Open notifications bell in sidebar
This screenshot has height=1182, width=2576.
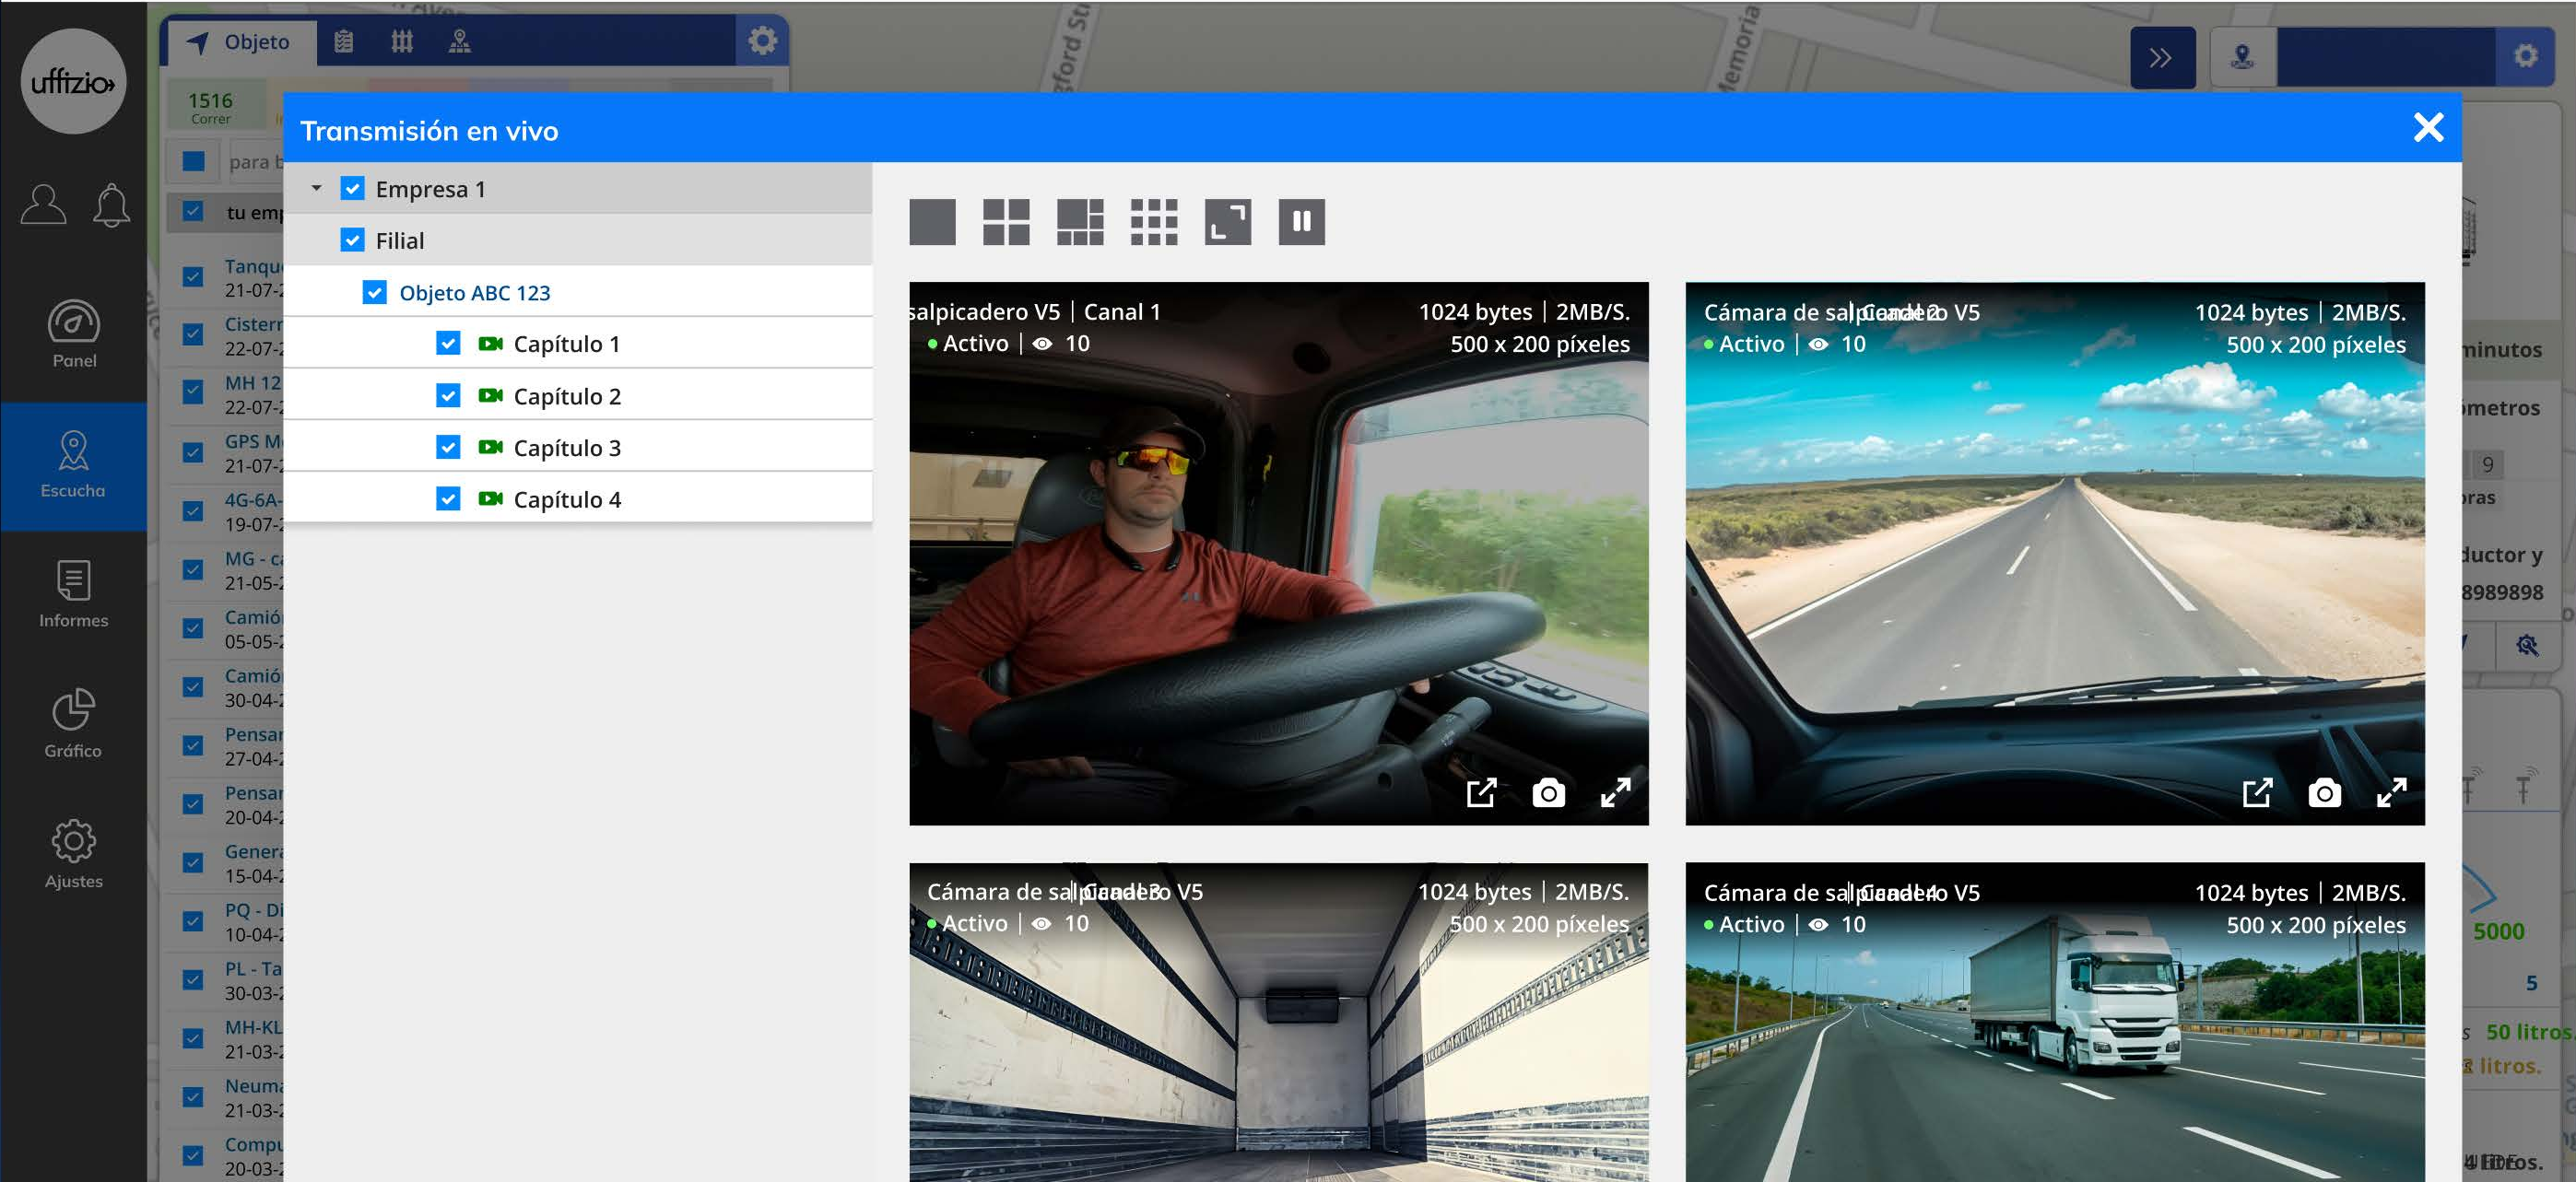click(x=111, y=206)
